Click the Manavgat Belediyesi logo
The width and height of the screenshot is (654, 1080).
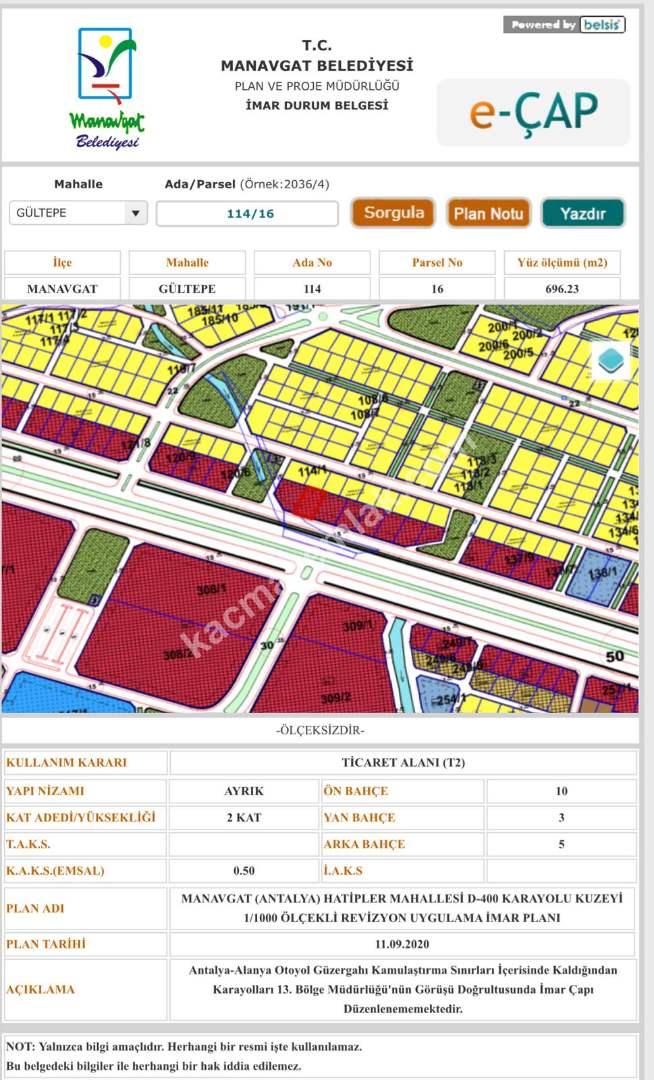(x=107, y=88)
